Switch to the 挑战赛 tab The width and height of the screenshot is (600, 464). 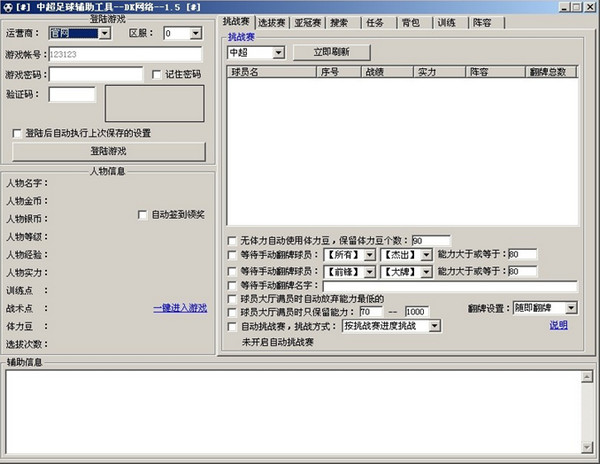[x=236, y=22]
